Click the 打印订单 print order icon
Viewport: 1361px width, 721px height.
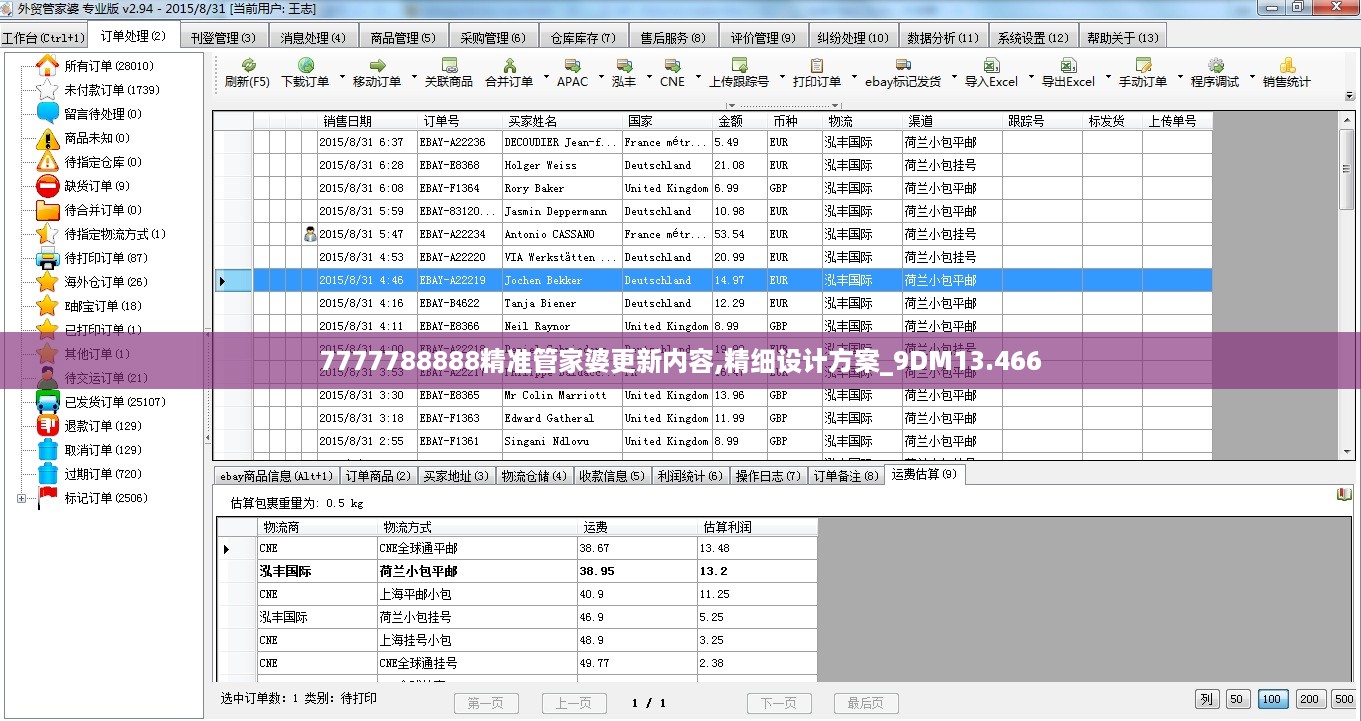point(817,66)
